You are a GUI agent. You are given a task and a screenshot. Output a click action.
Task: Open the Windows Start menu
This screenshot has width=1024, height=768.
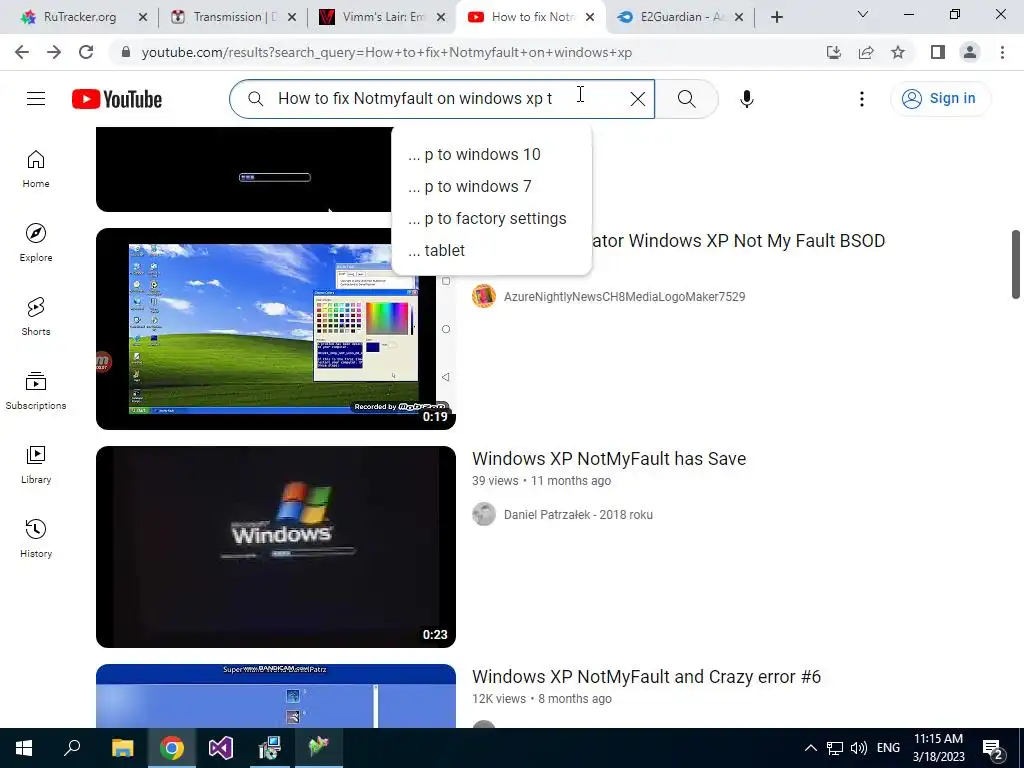(24, 748)
